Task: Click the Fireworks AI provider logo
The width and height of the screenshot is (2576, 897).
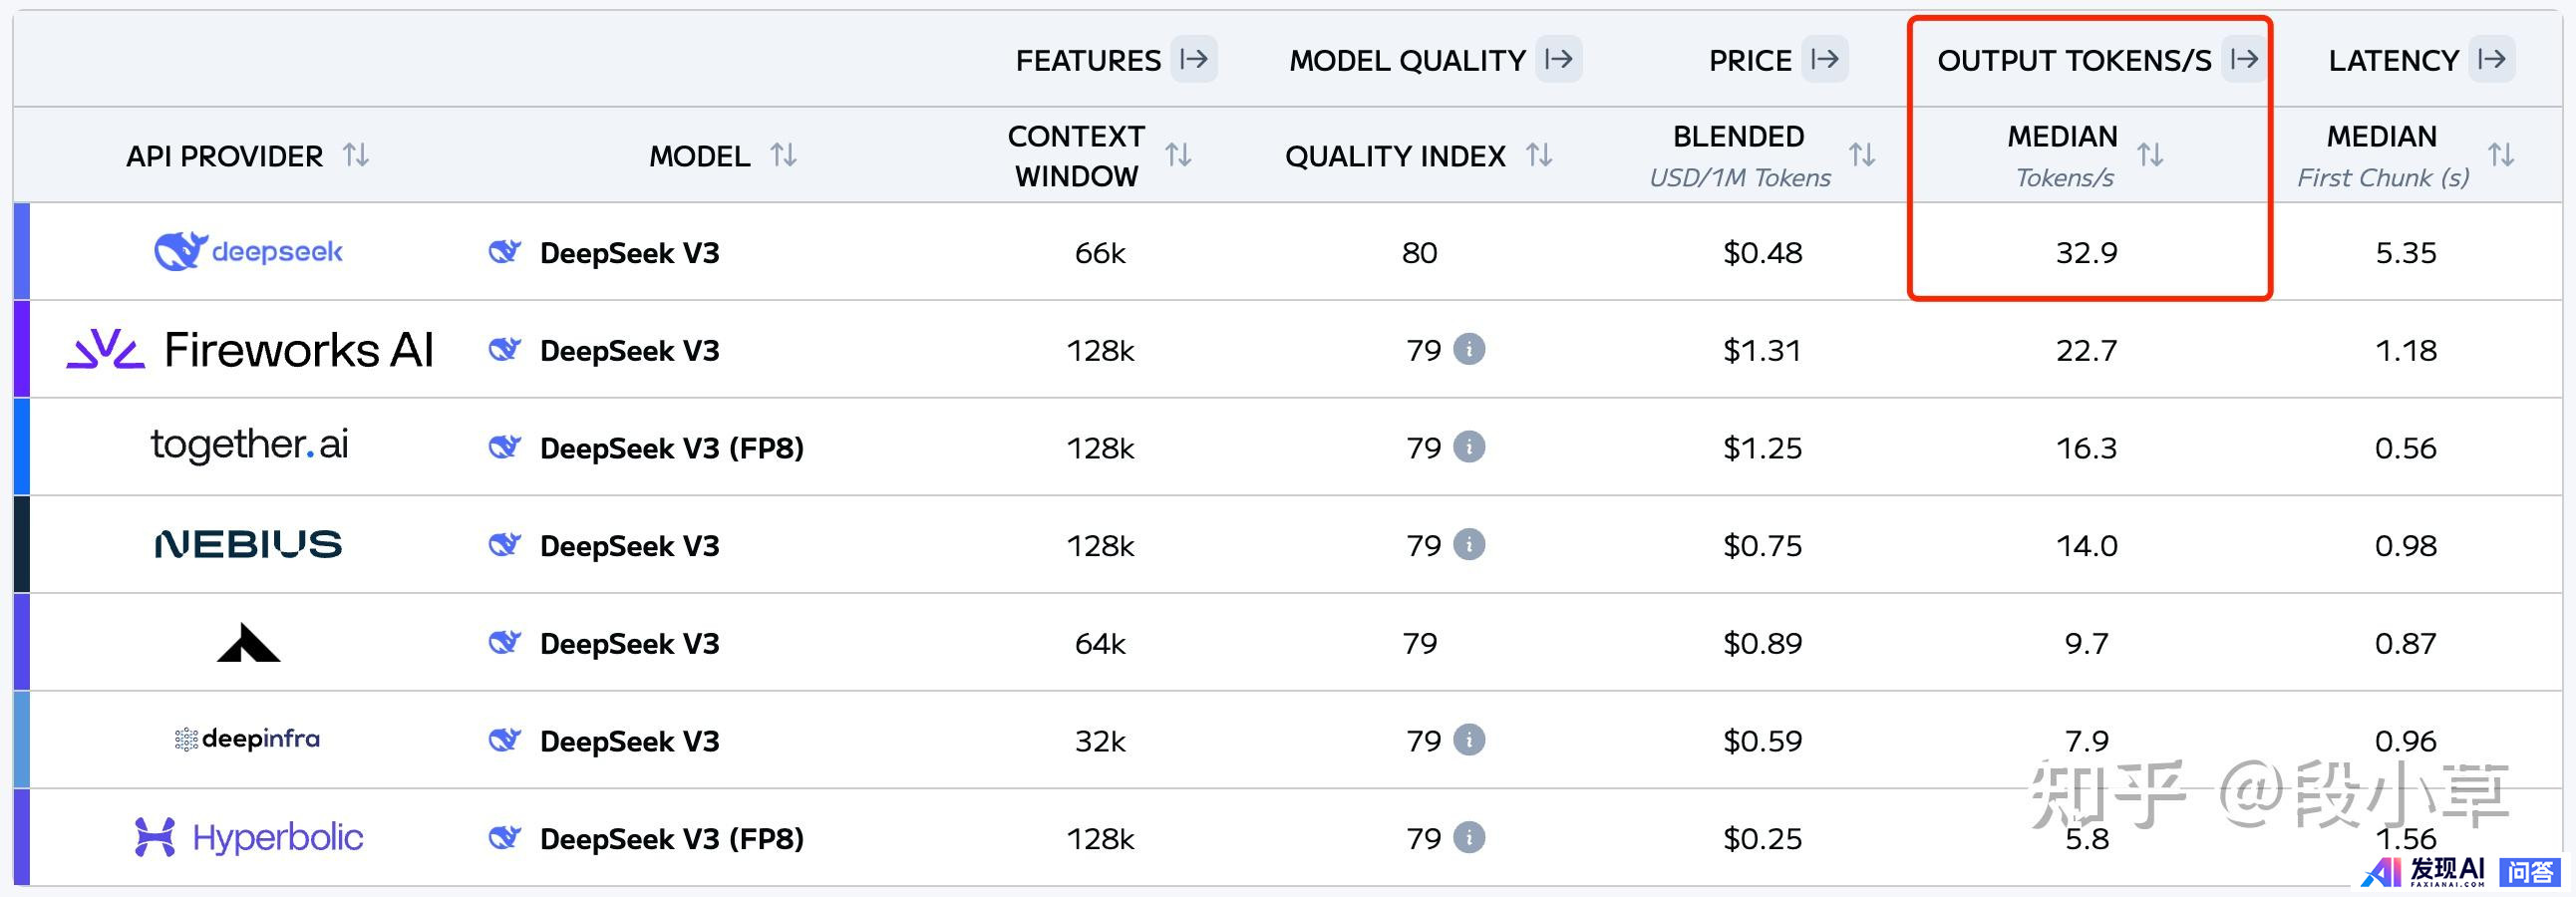Action: click(250, 350)
